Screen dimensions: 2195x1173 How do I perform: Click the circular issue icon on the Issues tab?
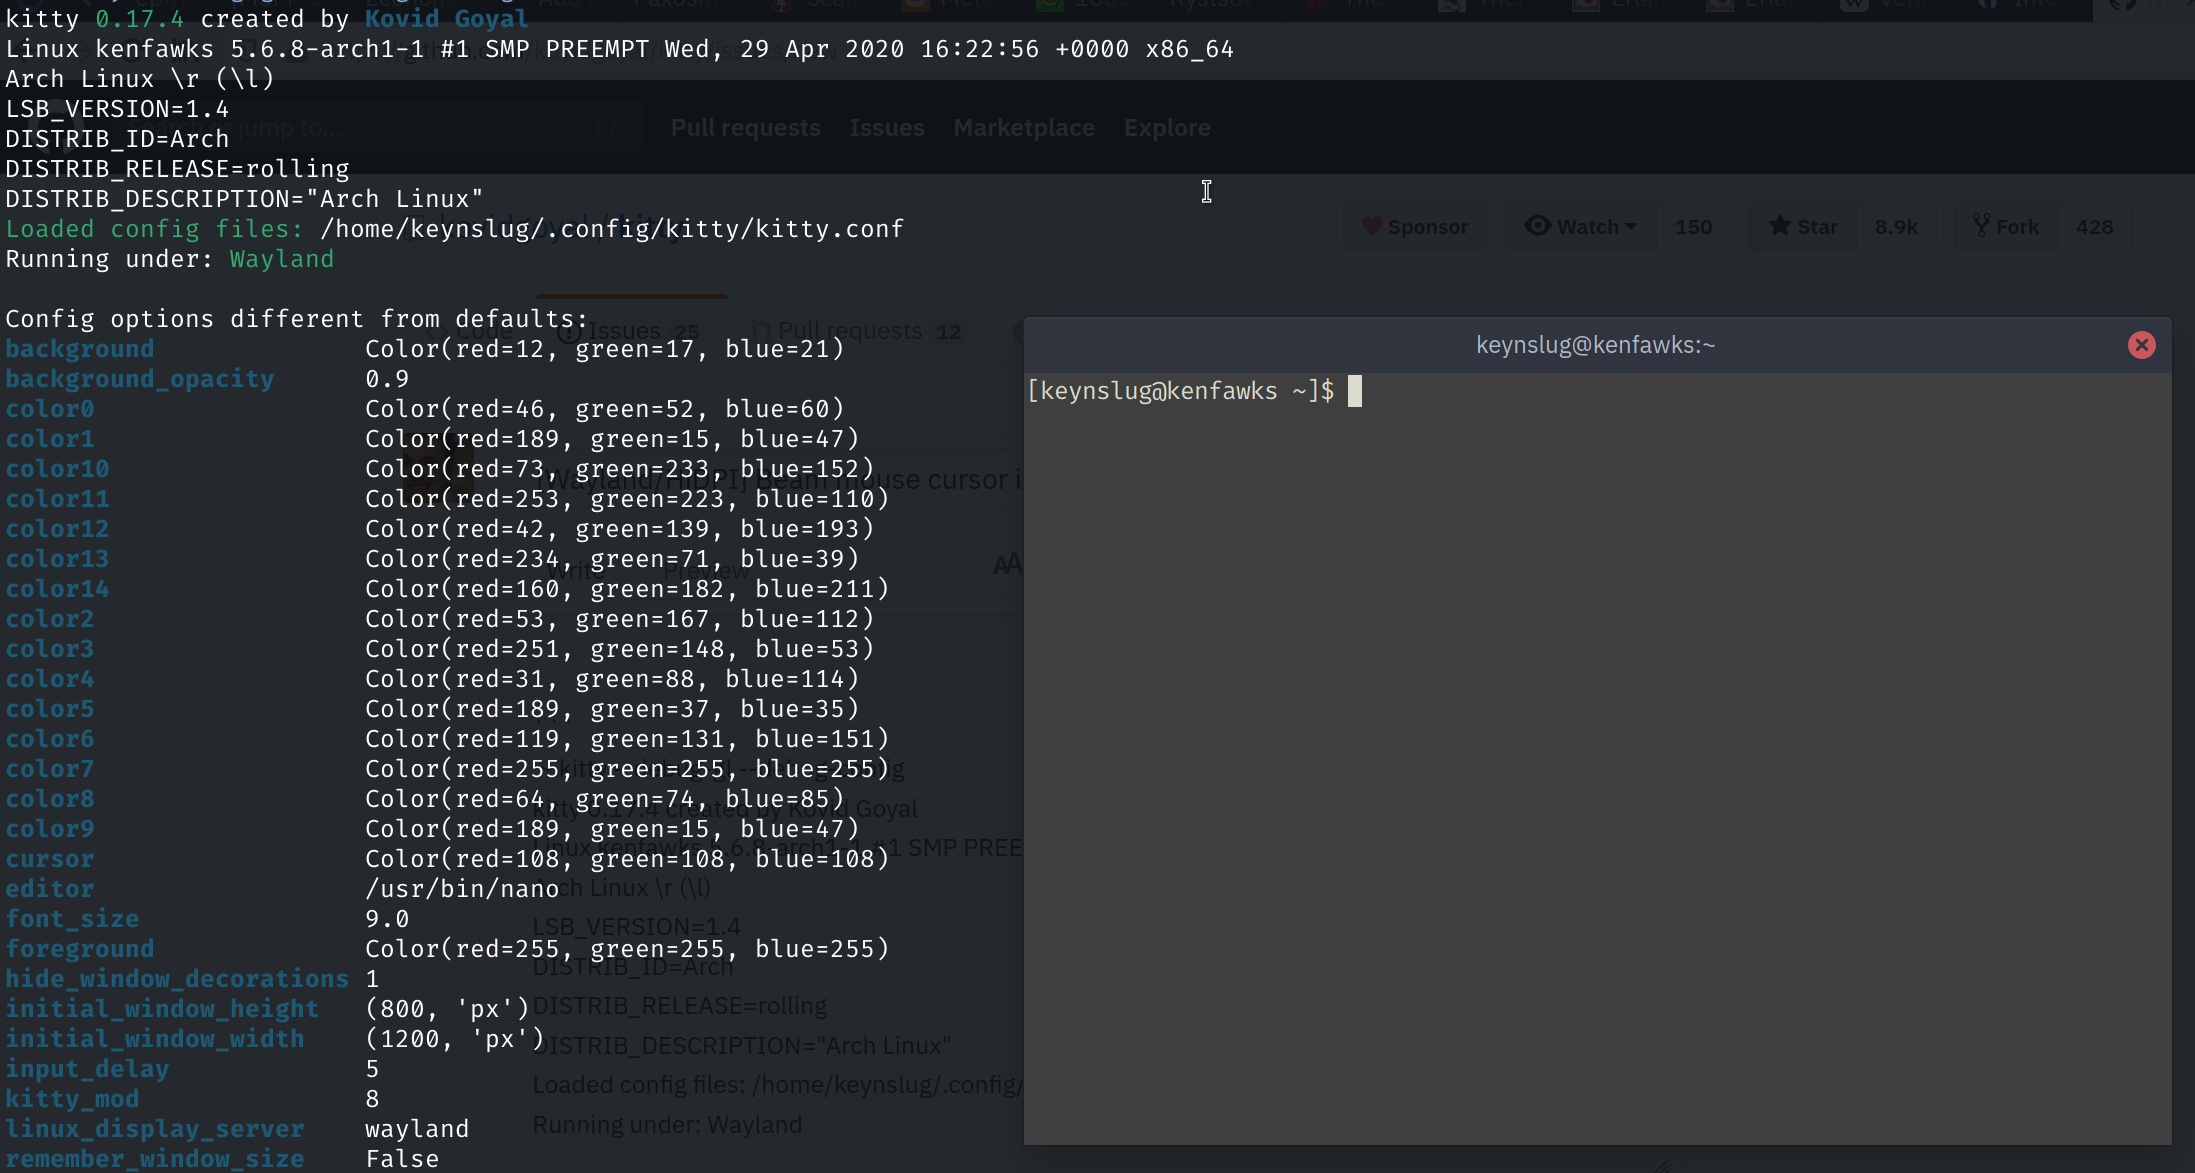click(569, 330)
